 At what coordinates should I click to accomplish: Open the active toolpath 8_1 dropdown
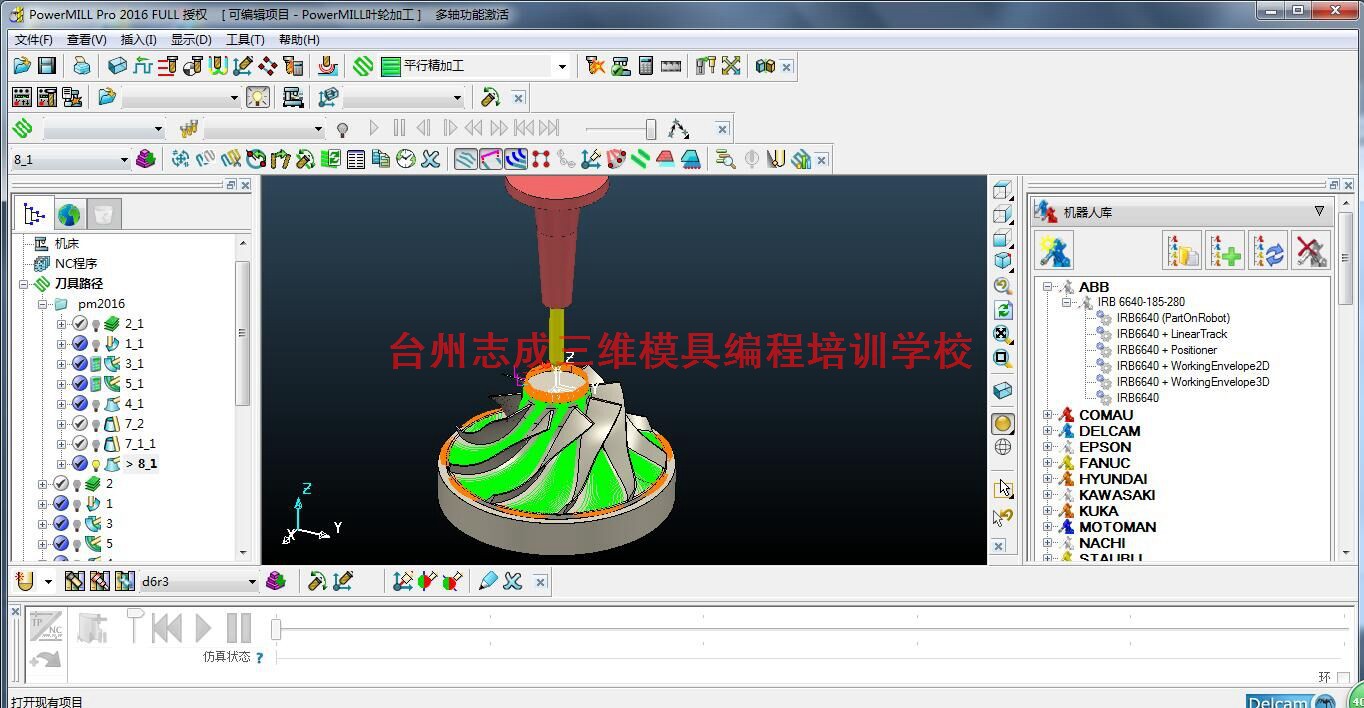point(124,159)
